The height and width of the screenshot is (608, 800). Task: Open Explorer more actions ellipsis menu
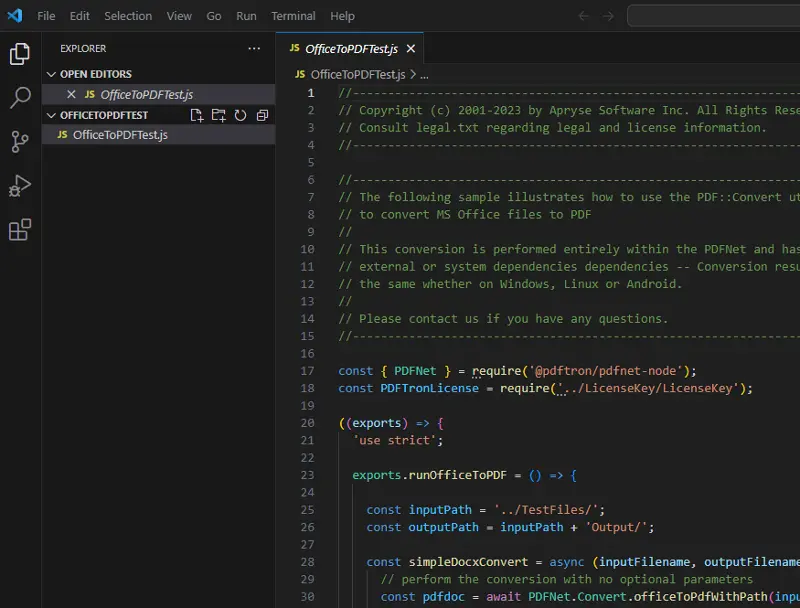point(254,48)
